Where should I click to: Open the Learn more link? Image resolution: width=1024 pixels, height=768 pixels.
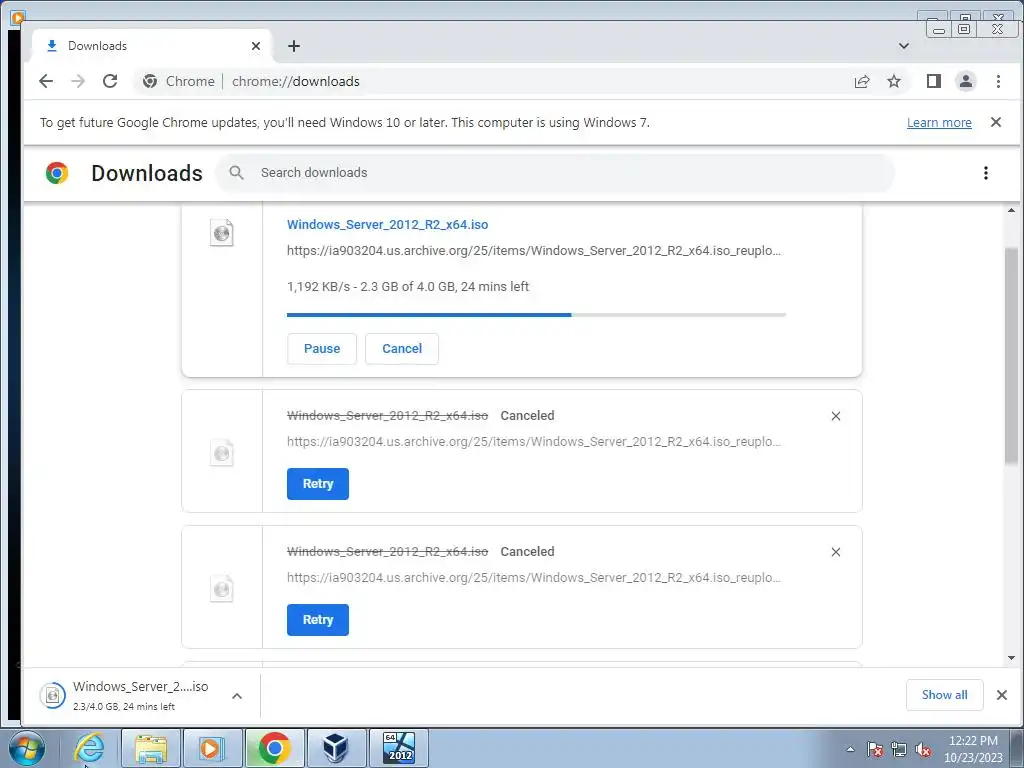point(939,123)
